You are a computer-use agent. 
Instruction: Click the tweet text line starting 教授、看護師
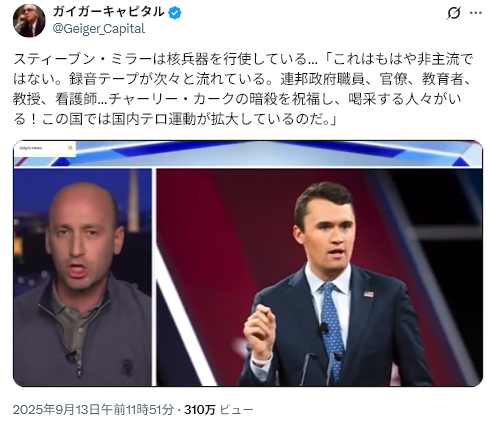point(237,99)
